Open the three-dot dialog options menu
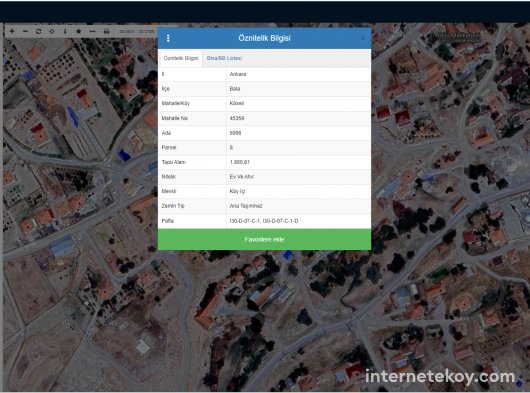The width and height of the screenshot is (530, 393). tap(168, 38)
